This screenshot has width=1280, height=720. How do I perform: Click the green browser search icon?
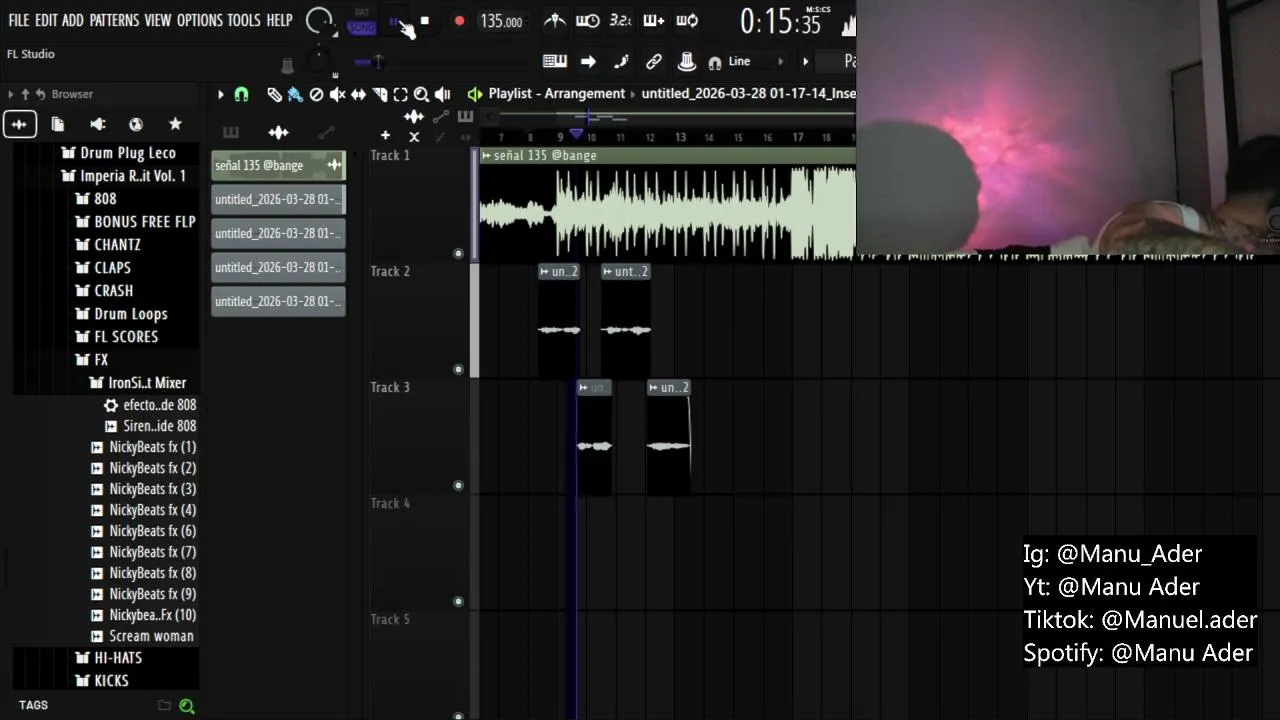(x=186, y=706)
